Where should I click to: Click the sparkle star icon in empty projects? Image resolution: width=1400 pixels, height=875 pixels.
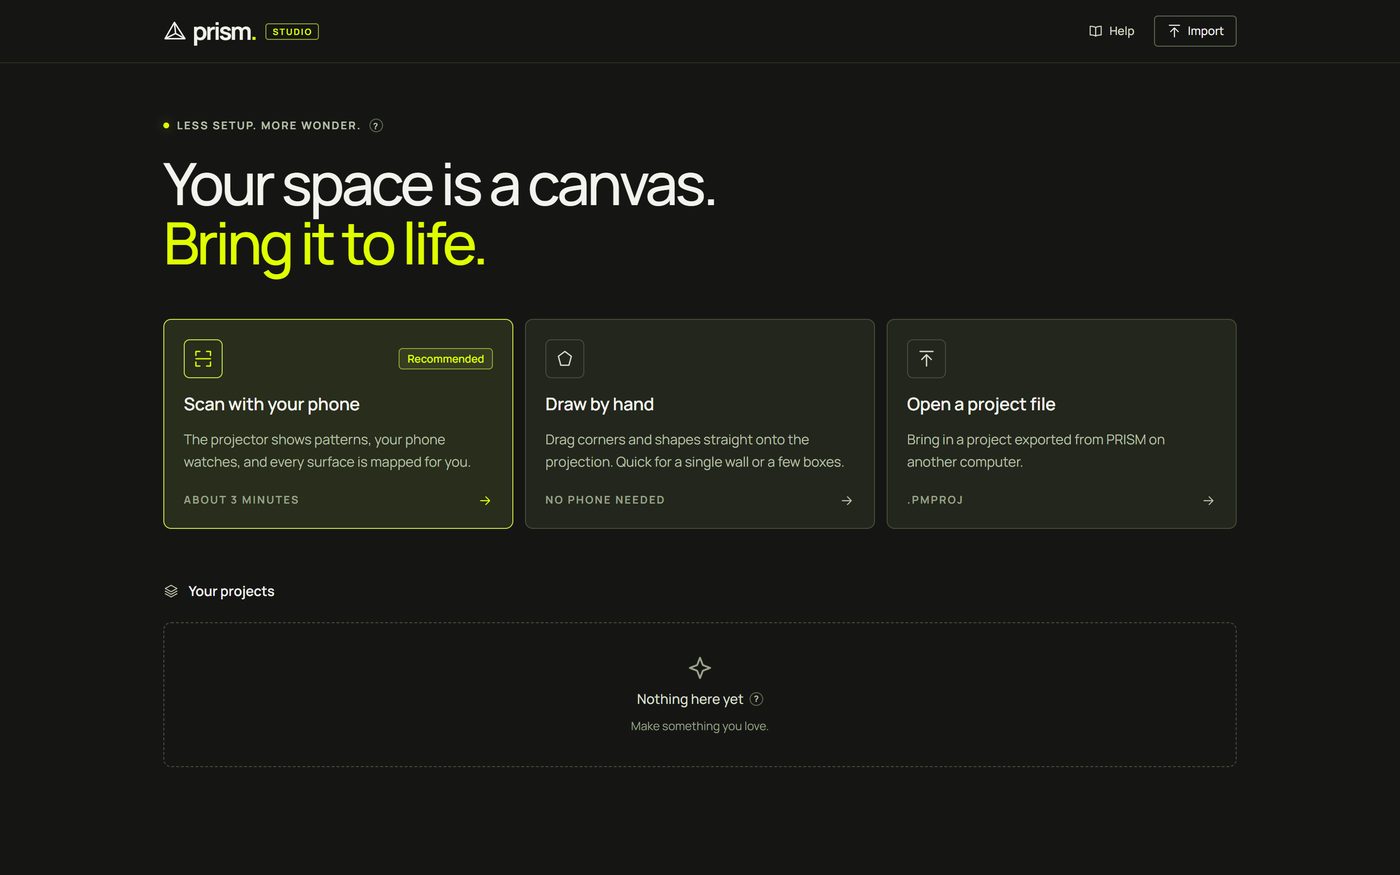tap(700, 668)
